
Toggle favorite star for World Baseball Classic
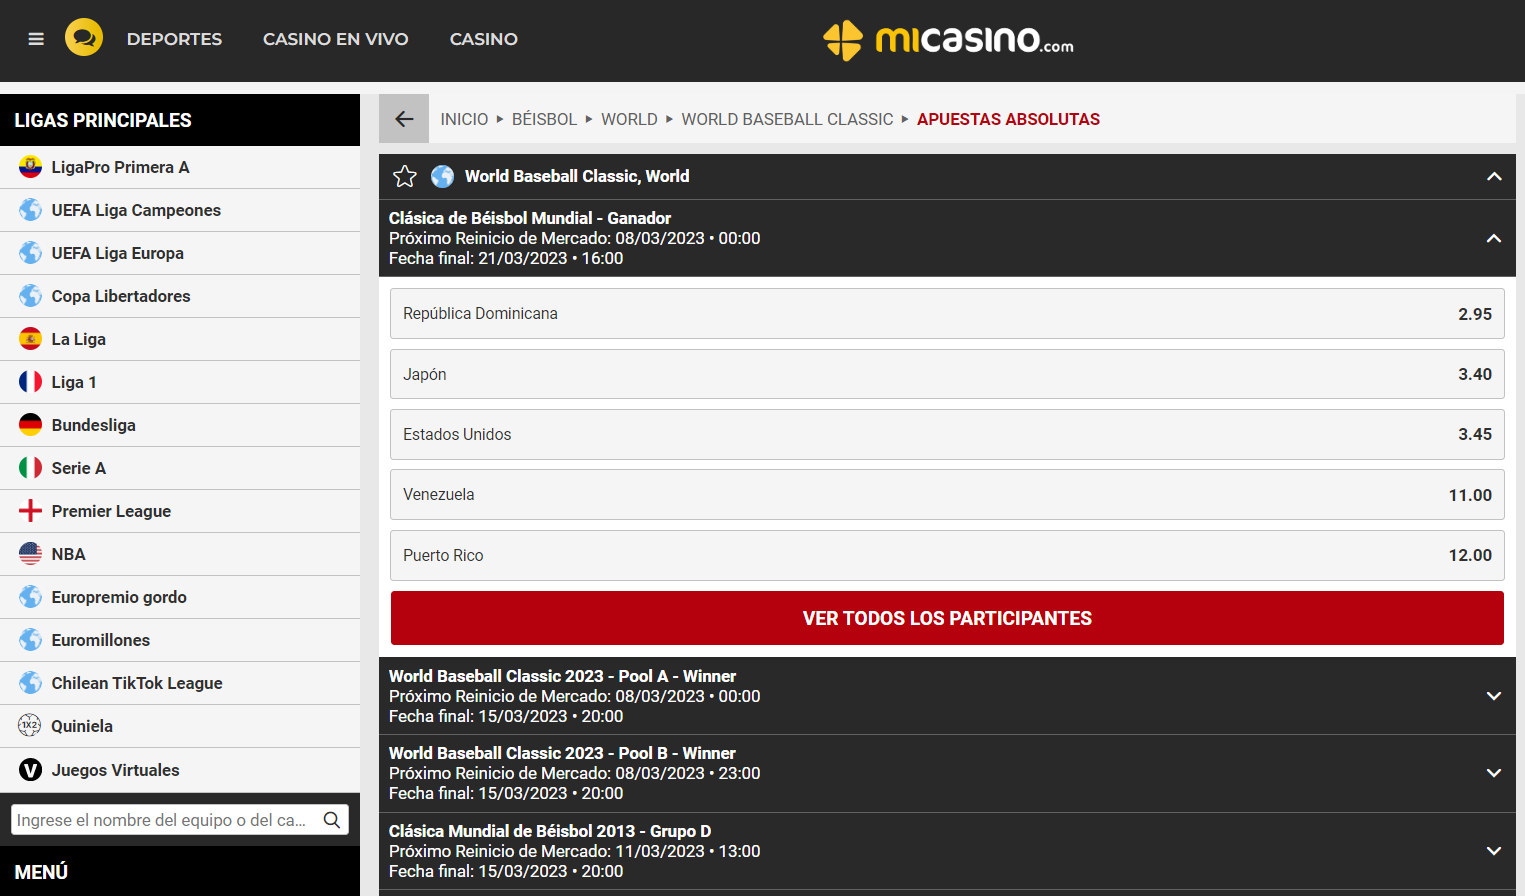click(x=405, y=176)
